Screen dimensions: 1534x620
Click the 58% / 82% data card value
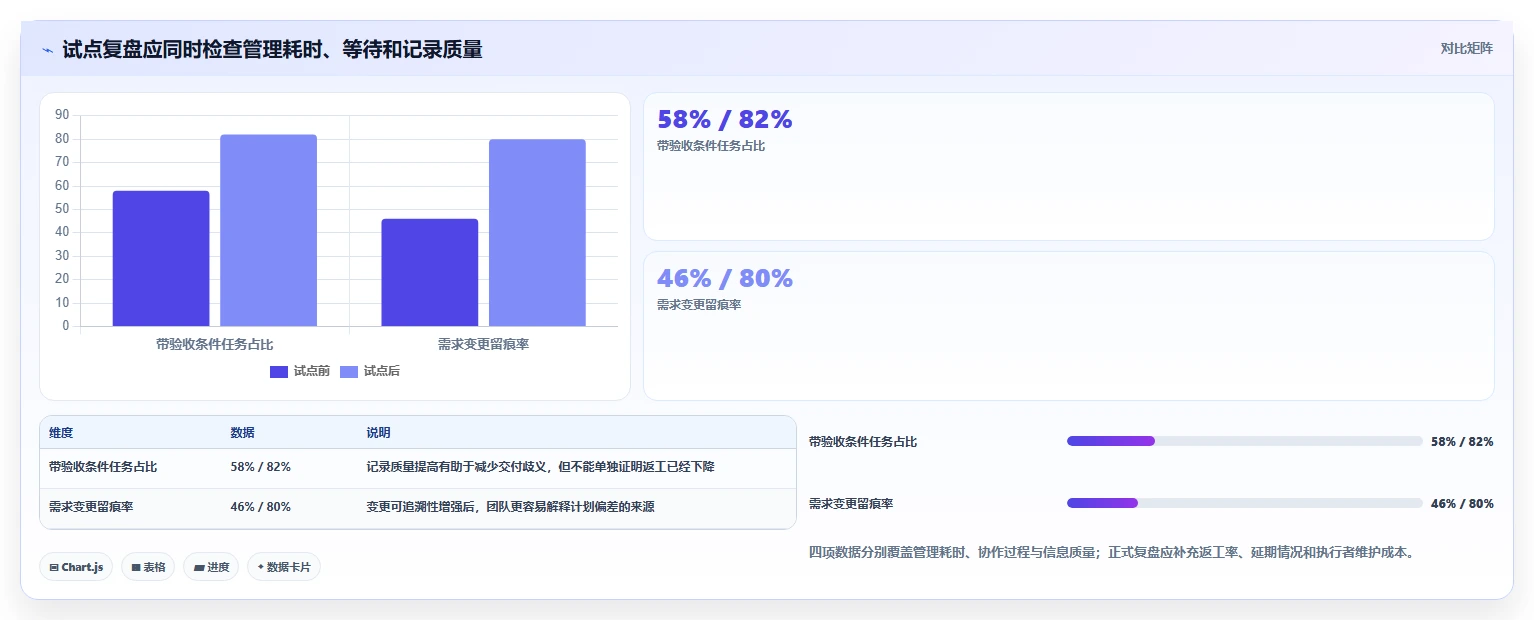click(x=725, y=120)
